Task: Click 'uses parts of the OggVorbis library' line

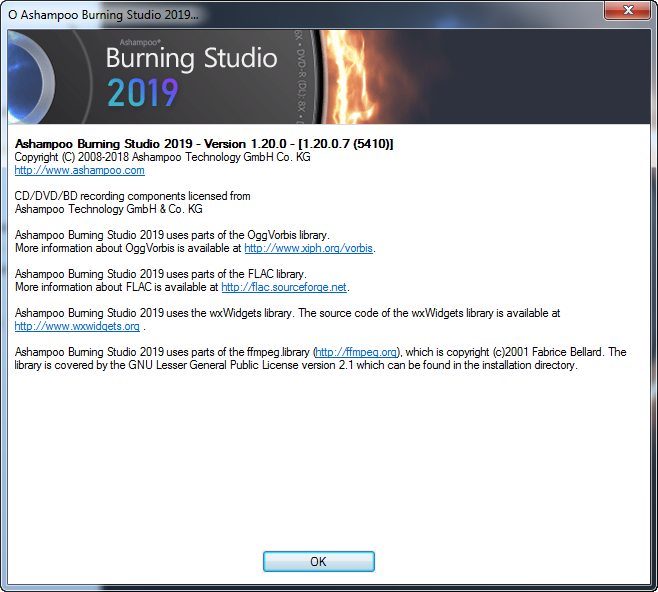Action: [172, 235]
